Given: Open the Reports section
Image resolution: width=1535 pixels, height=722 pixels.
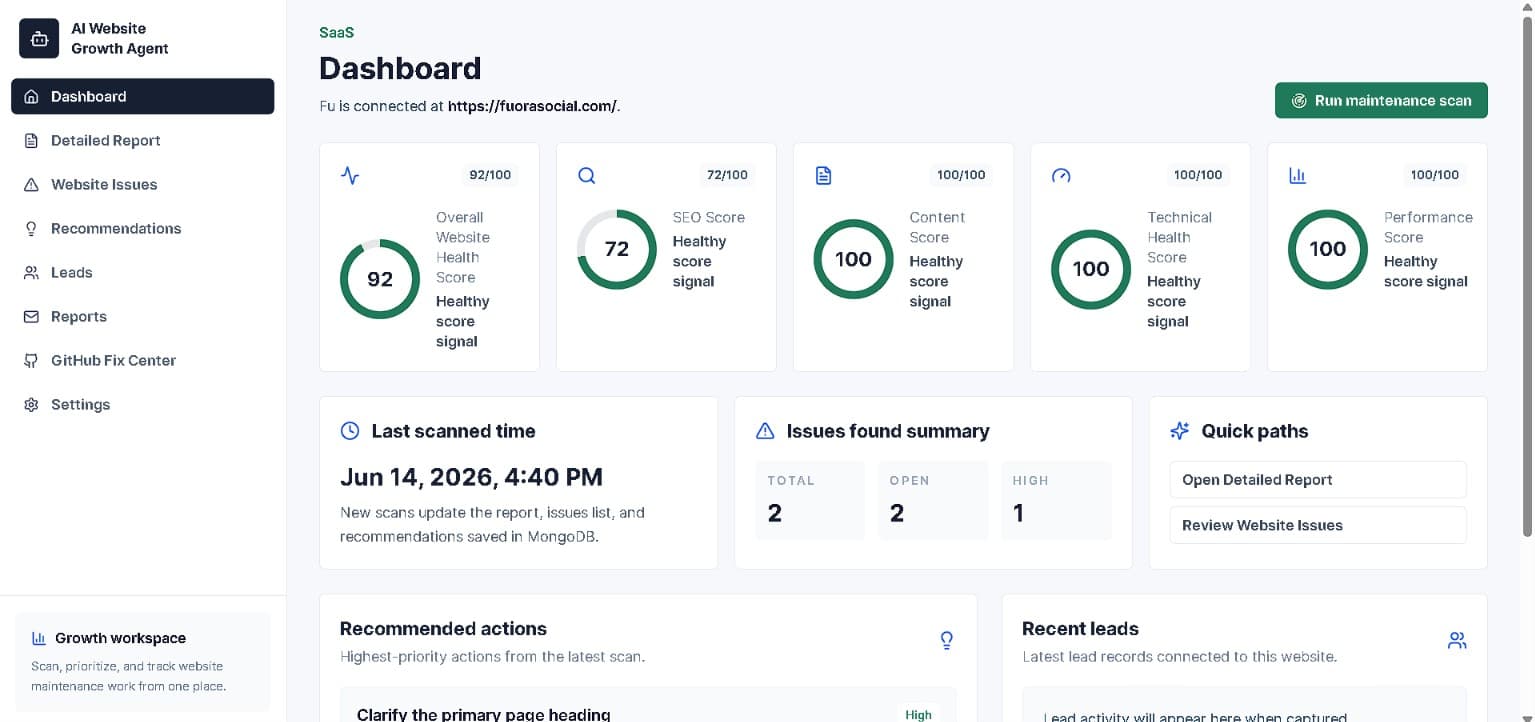Looking at the screenshot, I should point(143,317).
